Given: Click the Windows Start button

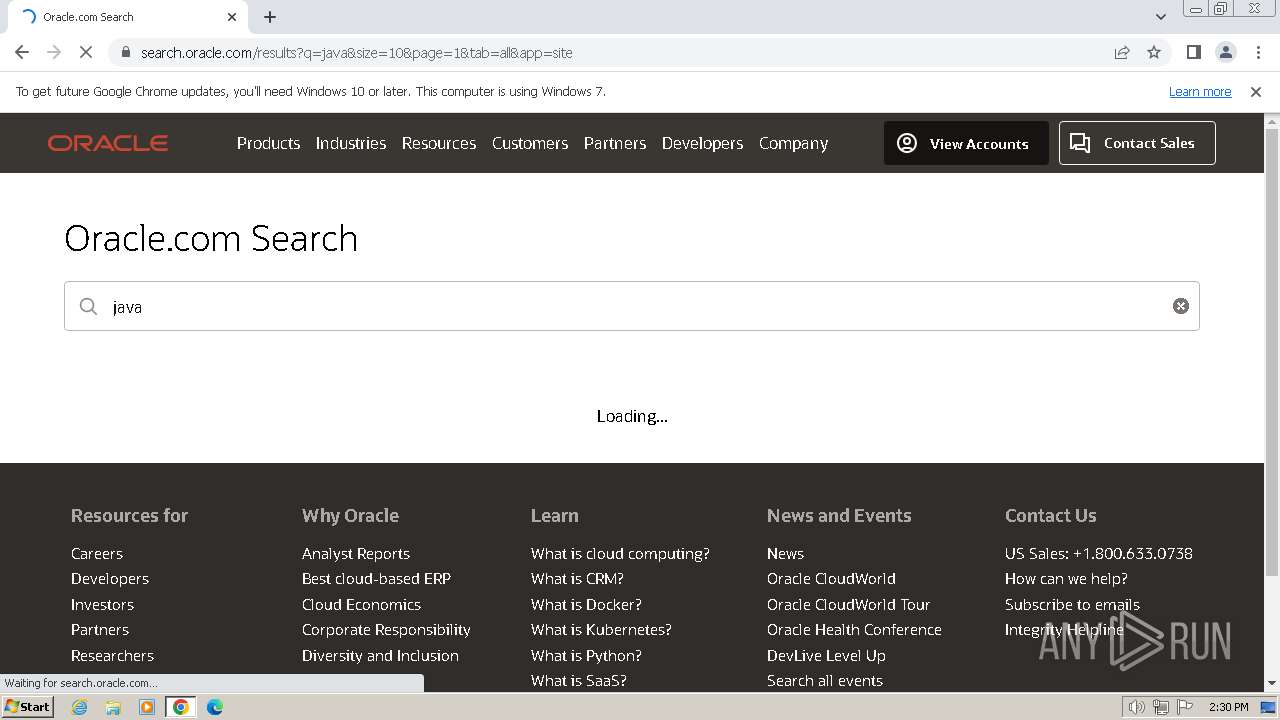Looking at the screenshot, I should point(28,707).
